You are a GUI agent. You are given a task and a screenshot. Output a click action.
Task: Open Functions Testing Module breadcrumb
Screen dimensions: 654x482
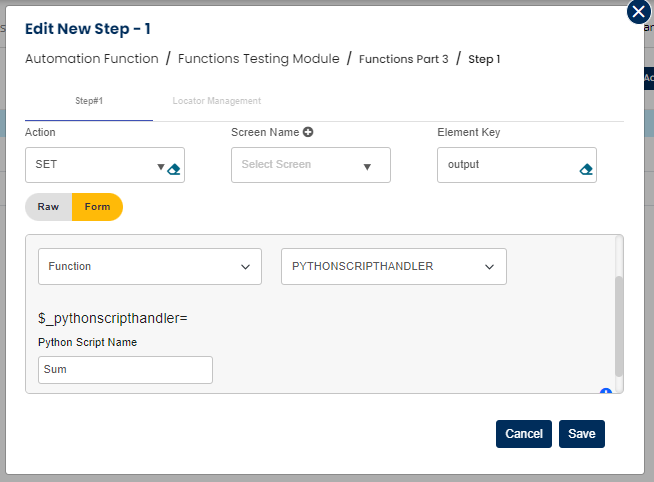(258, 59)
